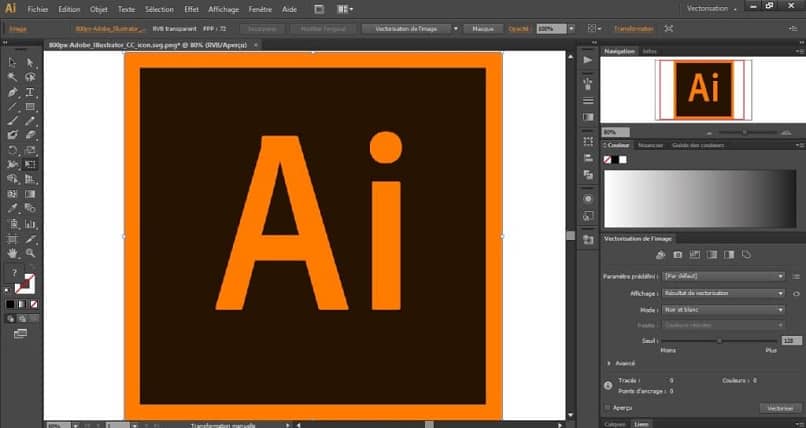Click the Opacité link in control bar

click(x=518, y=29)
